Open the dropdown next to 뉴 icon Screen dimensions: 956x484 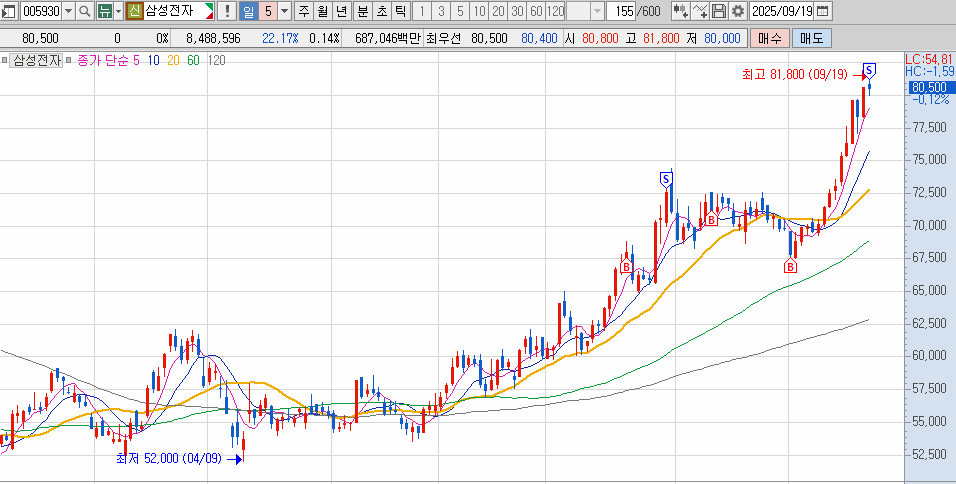(x=119, y=11)
